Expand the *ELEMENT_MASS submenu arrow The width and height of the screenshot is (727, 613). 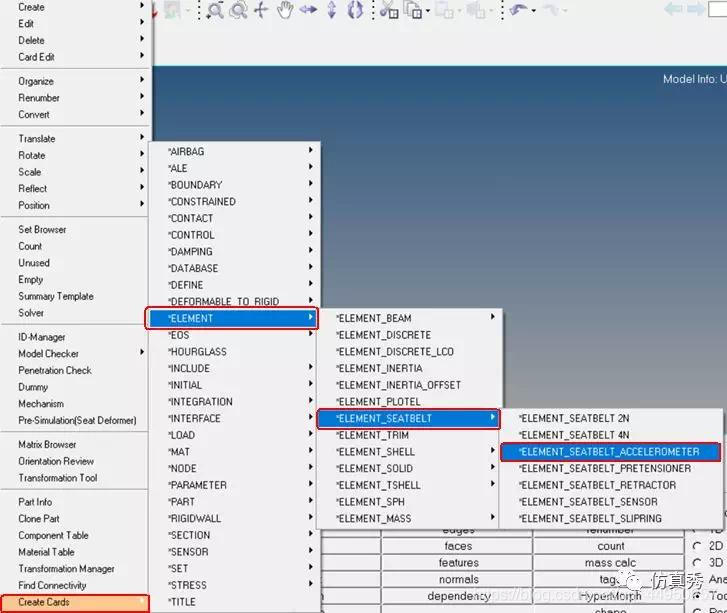click(492, 517)
